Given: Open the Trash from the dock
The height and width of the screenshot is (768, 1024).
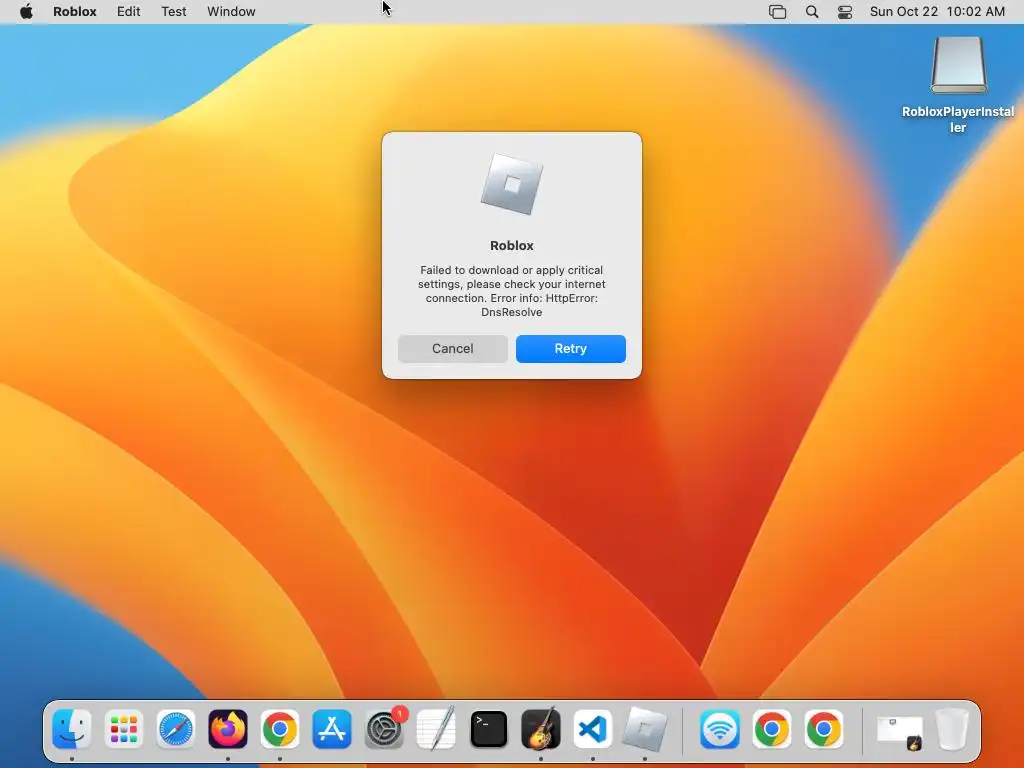Looking at the screenshot, I should tap(952, 729).
